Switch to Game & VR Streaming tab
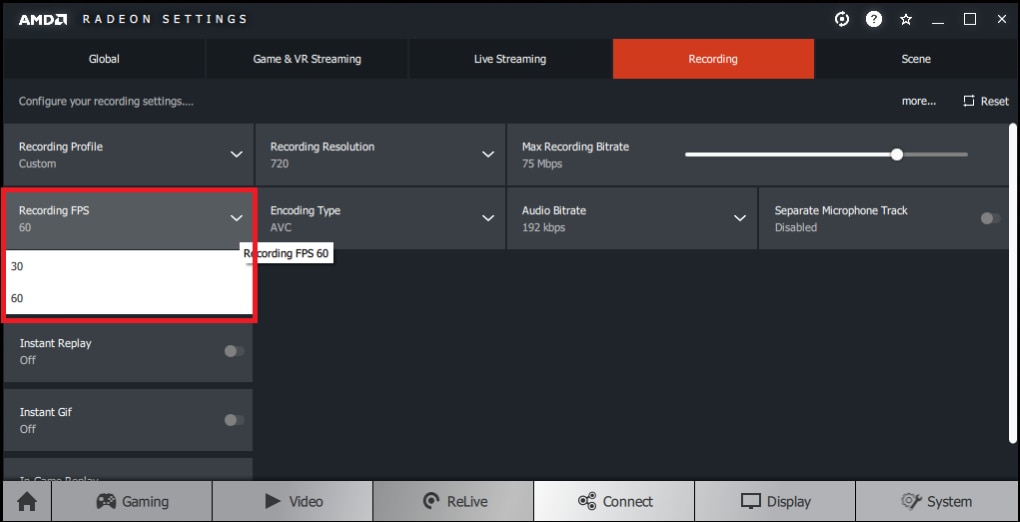 tap(307, 59)
